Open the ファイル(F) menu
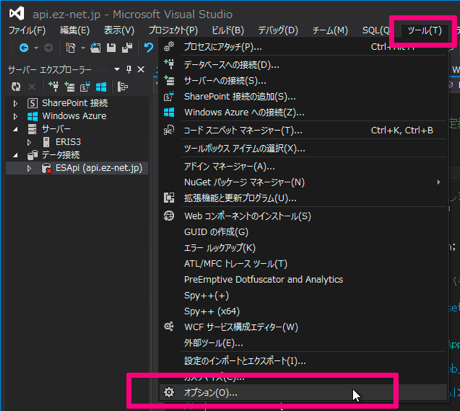Viewport: 460px width, 411px height. point(27,30)
